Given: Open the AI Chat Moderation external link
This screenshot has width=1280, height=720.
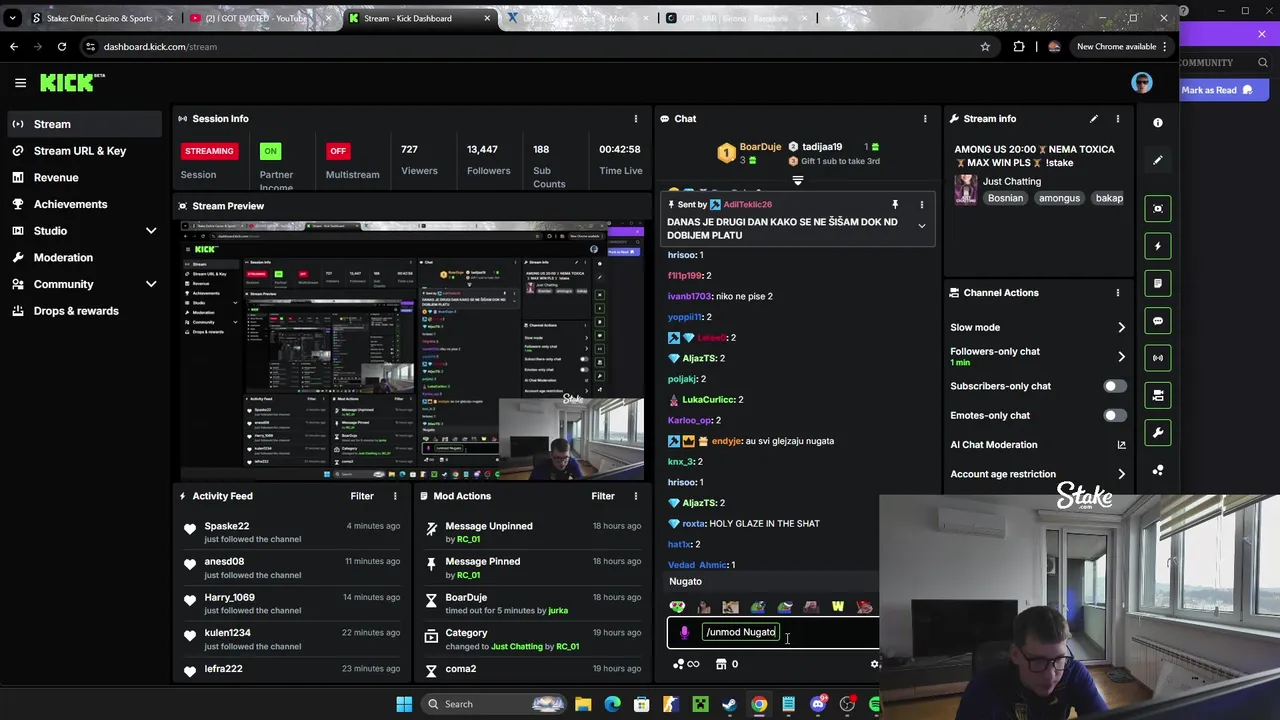Looking at the screenshot, I should point(1121,445).
